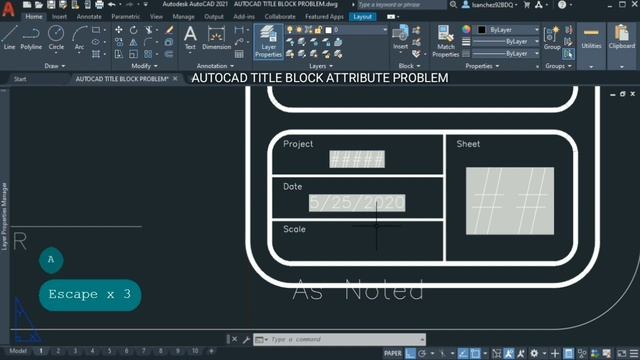The image size is (640, 360).
Task: Click the Group tool icon
Action: (552, 38)
